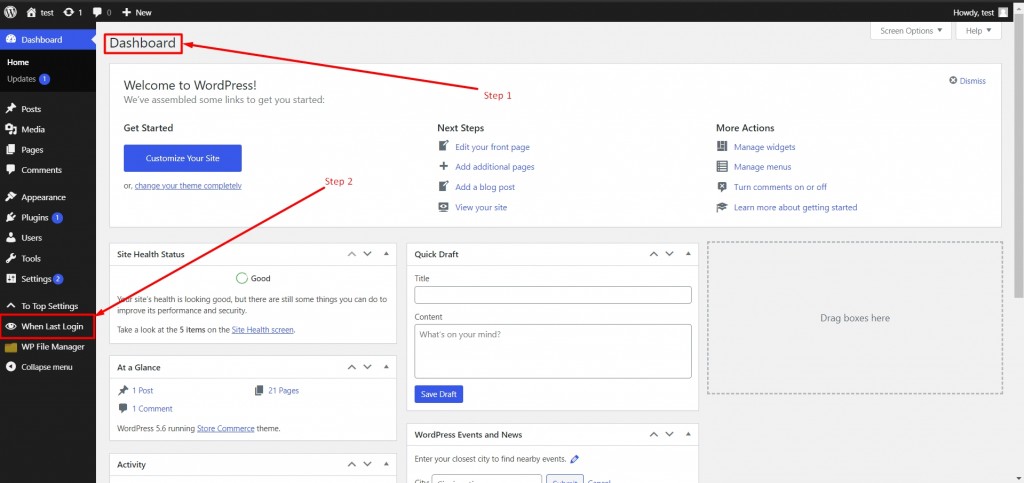1024x483 pixels.
Task: Click the Posts pushpin icon
Action: coord(10,109)
